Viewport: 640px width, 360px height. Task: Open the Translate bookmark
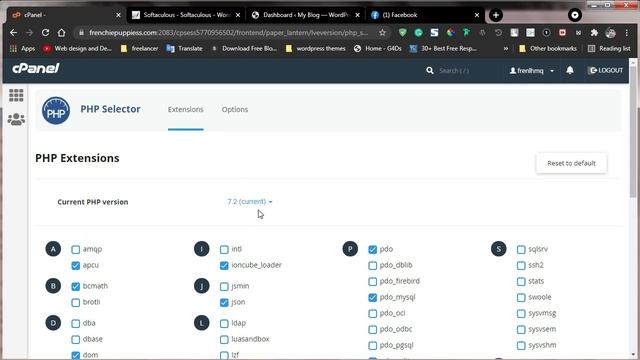184,48
